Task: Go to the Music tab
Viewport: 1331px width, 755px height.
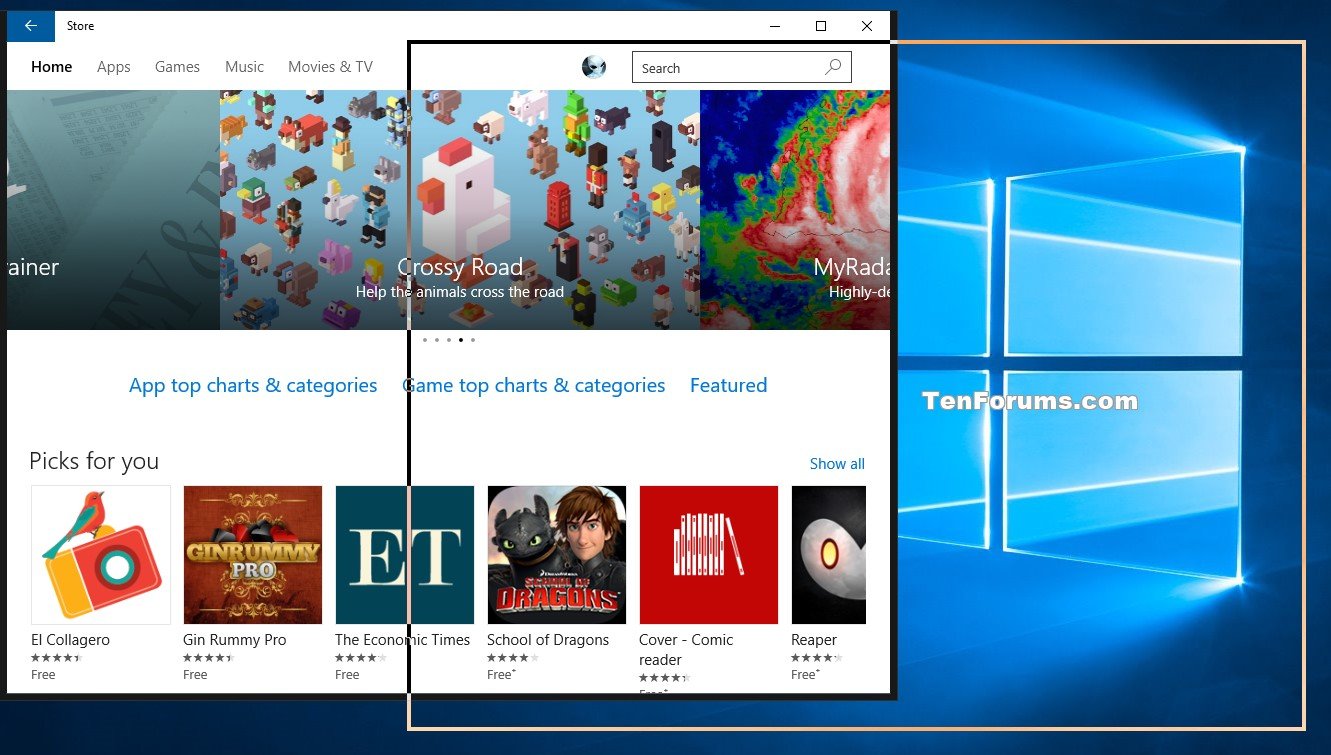Action: coord(245,67)
